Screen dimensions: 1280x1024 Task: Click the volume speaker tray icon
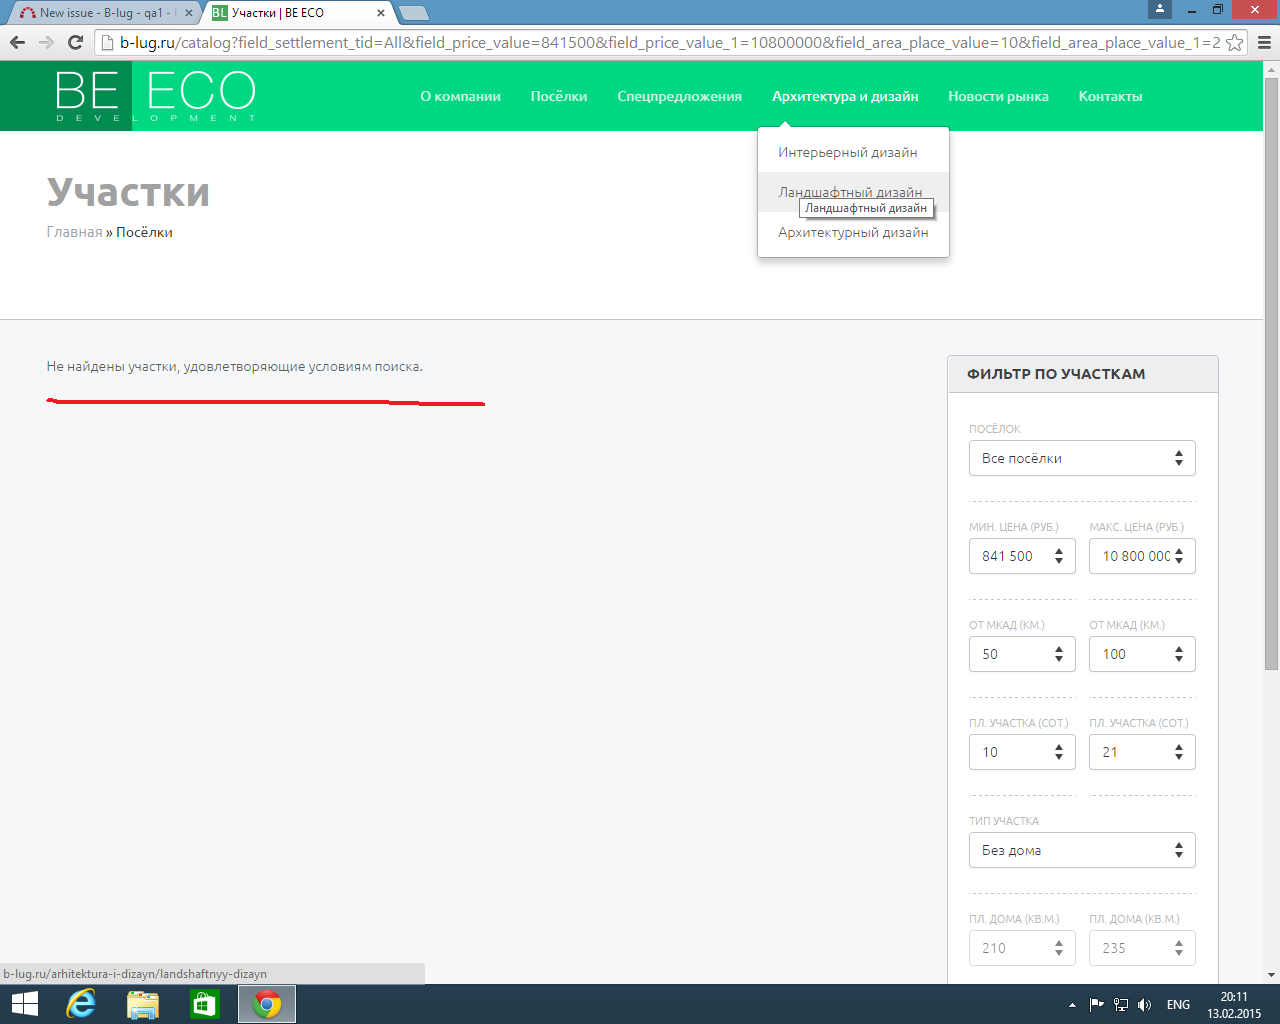1145,1005
